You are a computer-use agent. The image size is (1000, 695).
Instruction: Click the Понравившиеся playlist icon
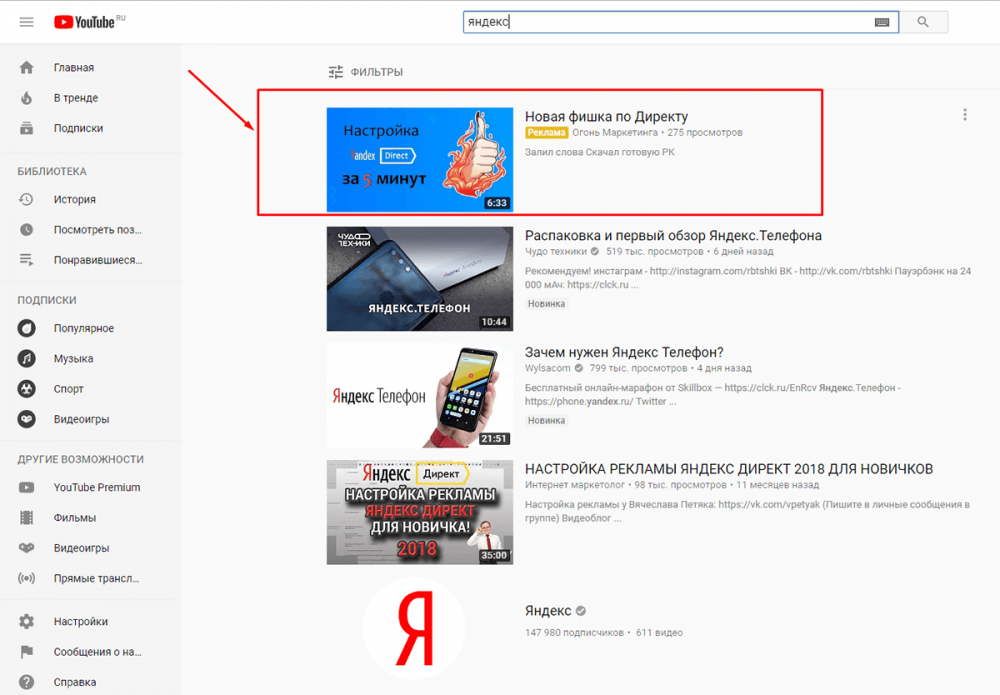pos(26,260)
